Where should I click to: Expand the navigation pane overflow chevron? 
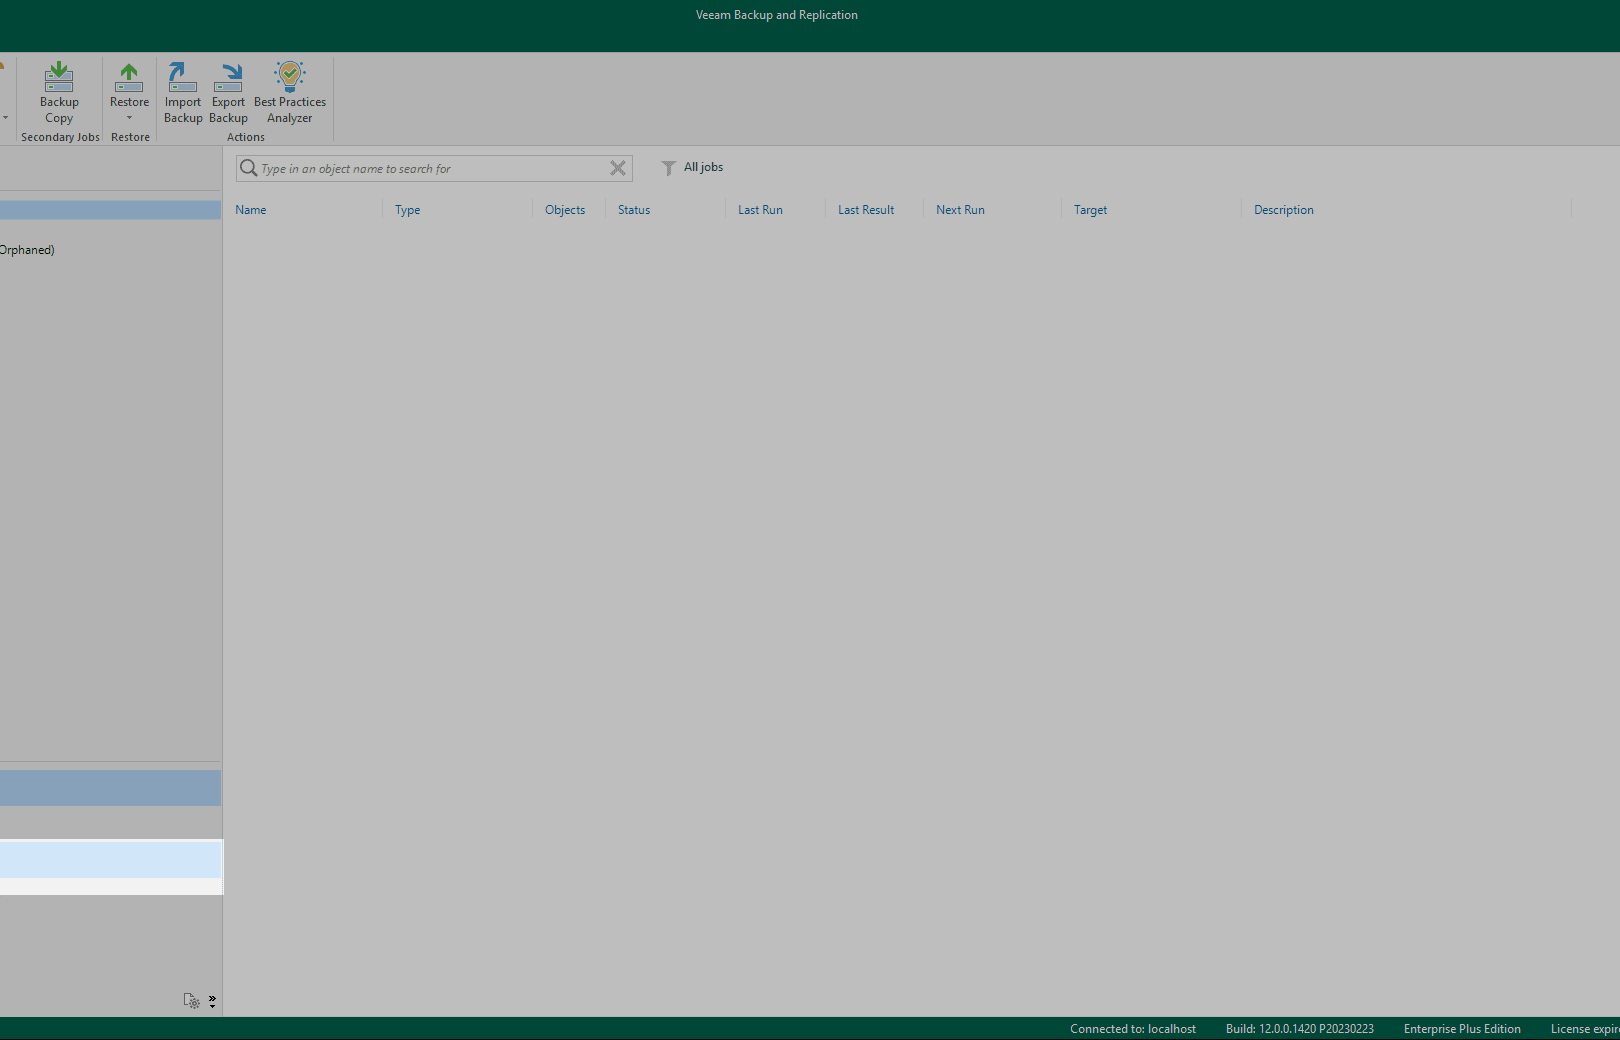[212, 1000]
